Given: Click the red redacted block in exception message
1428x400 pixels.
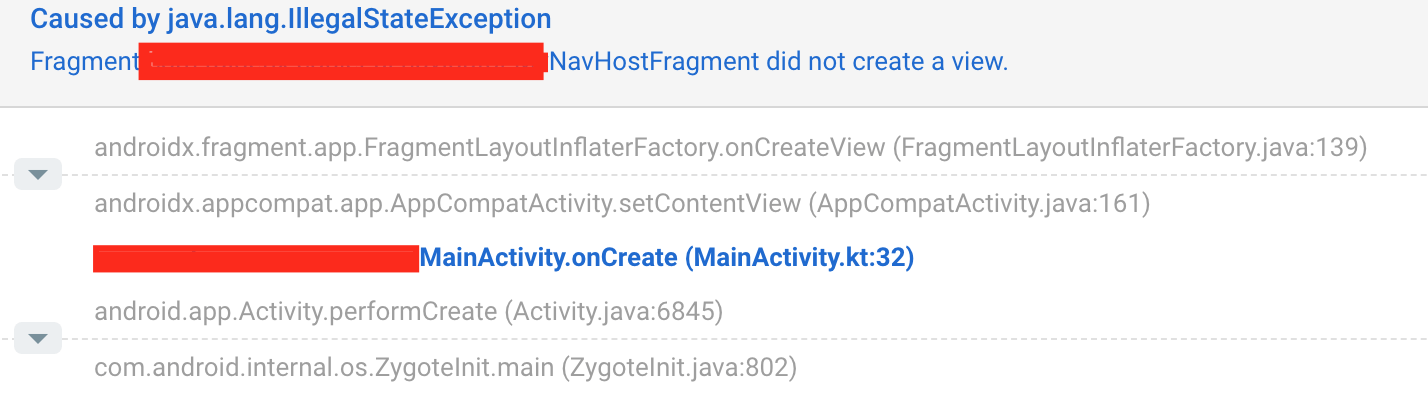Looking at the screenshot, I should (x=341, y=62).
